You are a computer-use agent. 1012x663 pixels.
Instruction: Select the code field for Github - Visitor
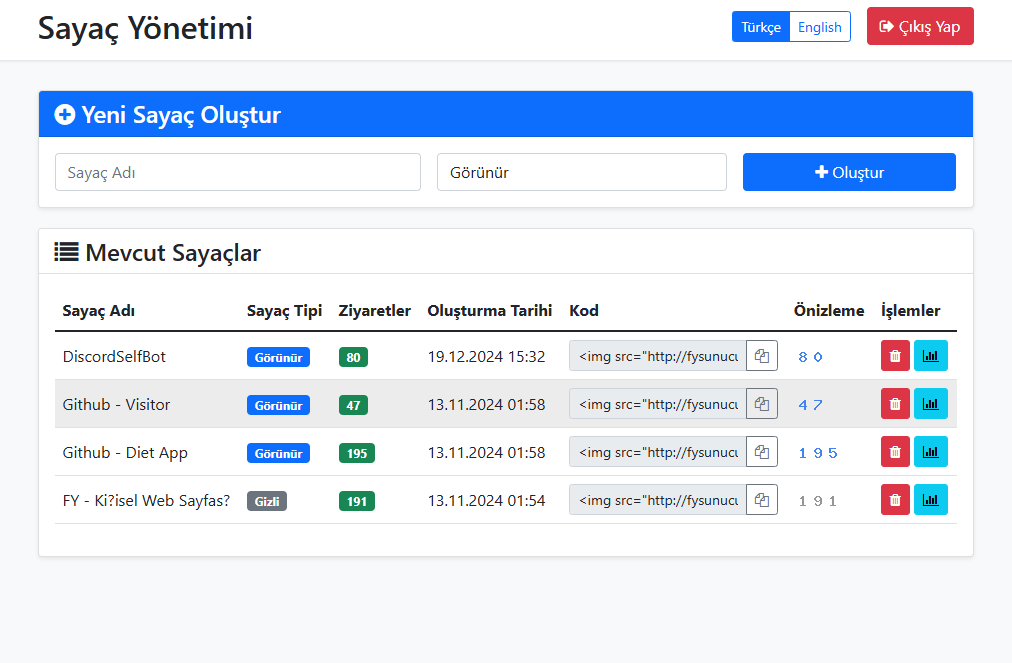[658, 404]
